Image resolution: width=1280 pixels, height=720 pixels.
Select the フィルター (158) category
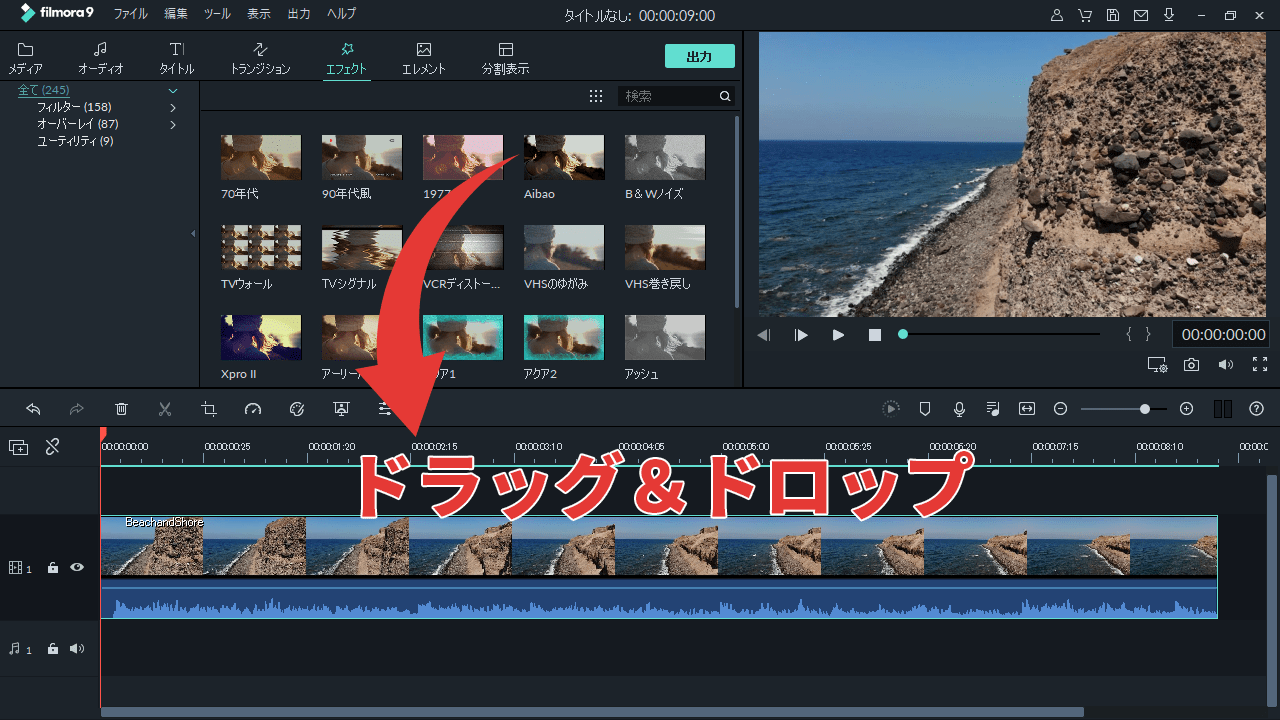74,107
